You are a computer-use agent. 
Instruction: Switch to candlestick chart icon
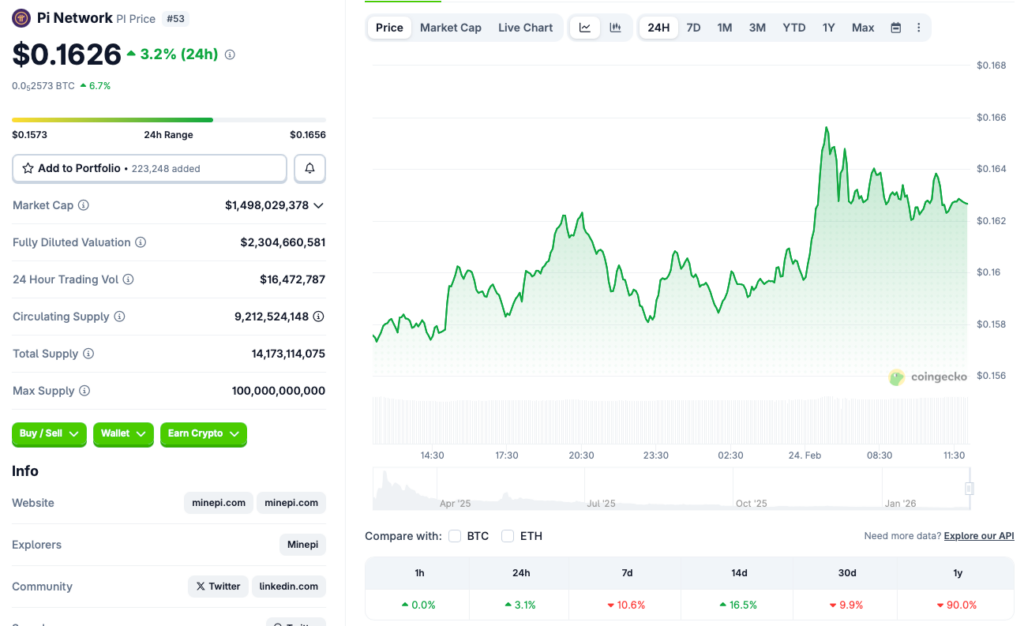615,27
